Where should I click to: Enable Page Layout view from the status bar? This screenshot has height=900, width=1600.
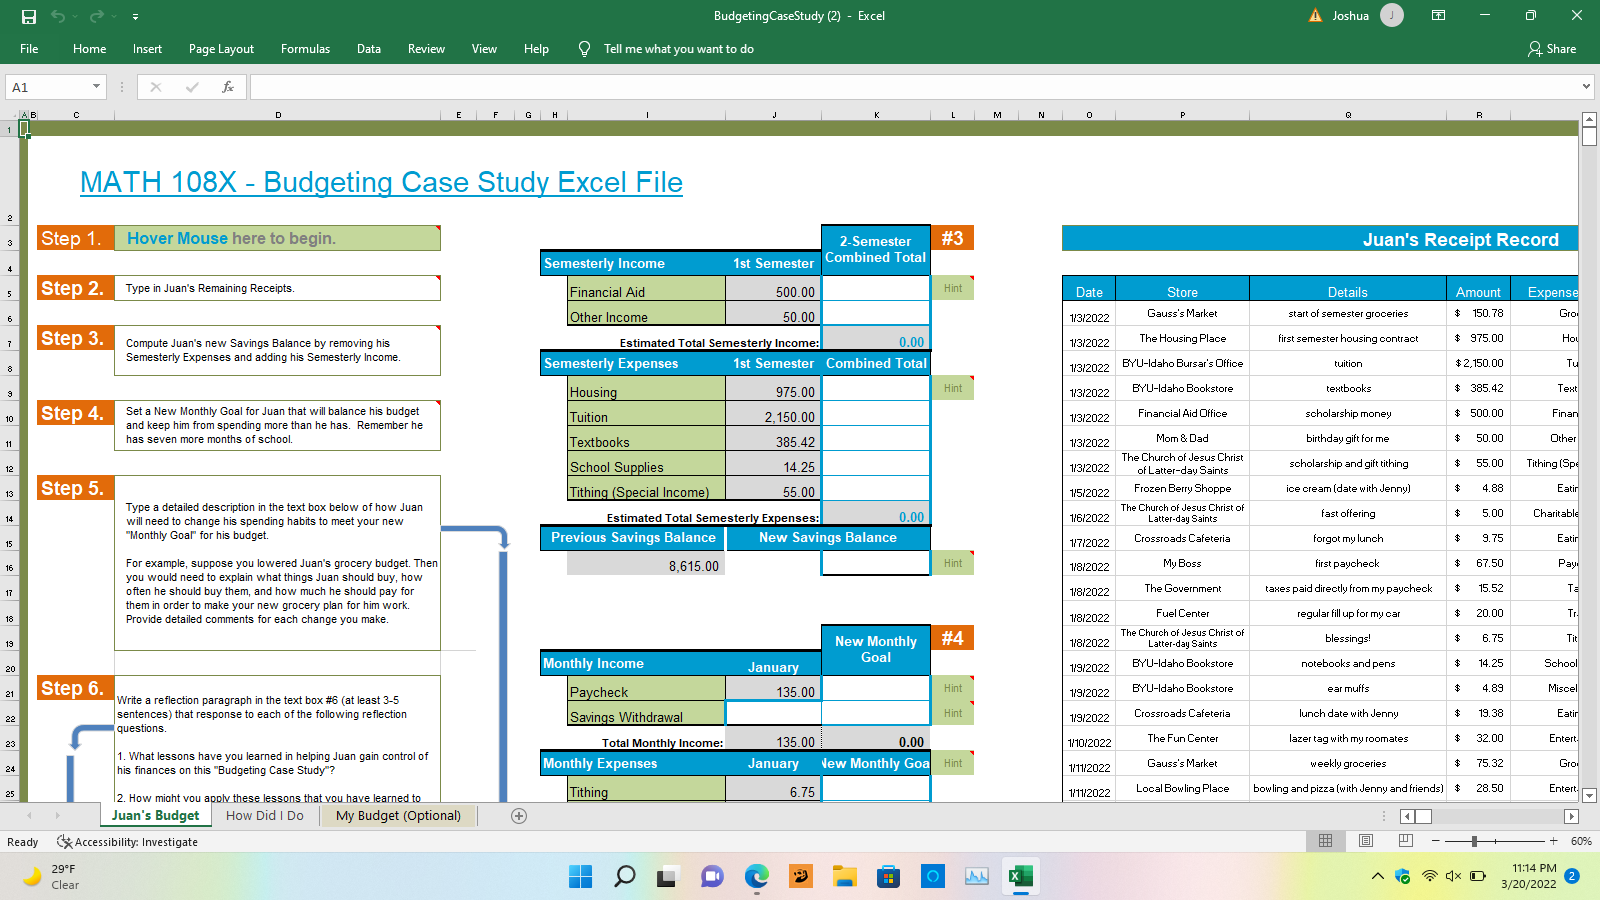1365,841
